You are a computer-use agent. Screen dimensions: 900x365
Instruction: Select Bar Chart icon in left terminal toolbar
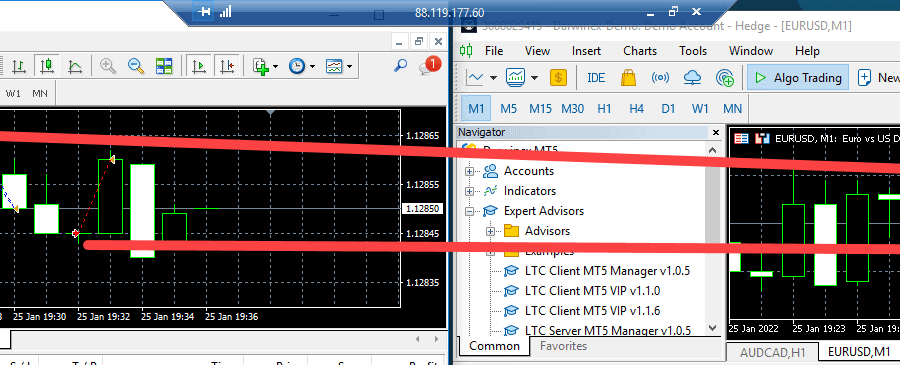pos(20,66)
